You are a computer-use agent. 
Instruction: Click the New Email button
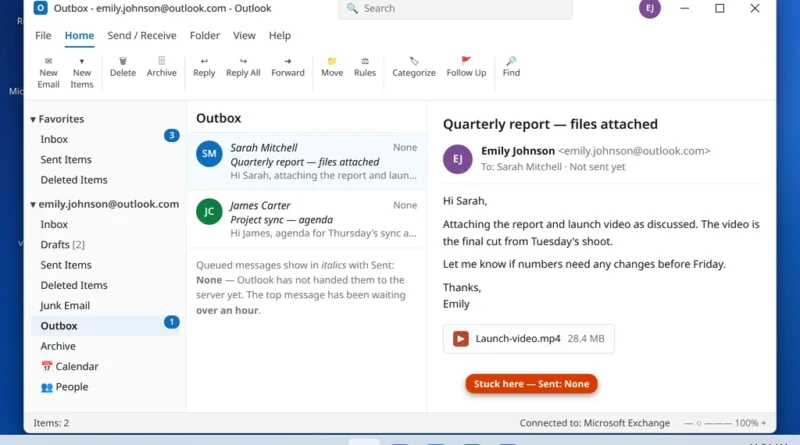[48, 72]
